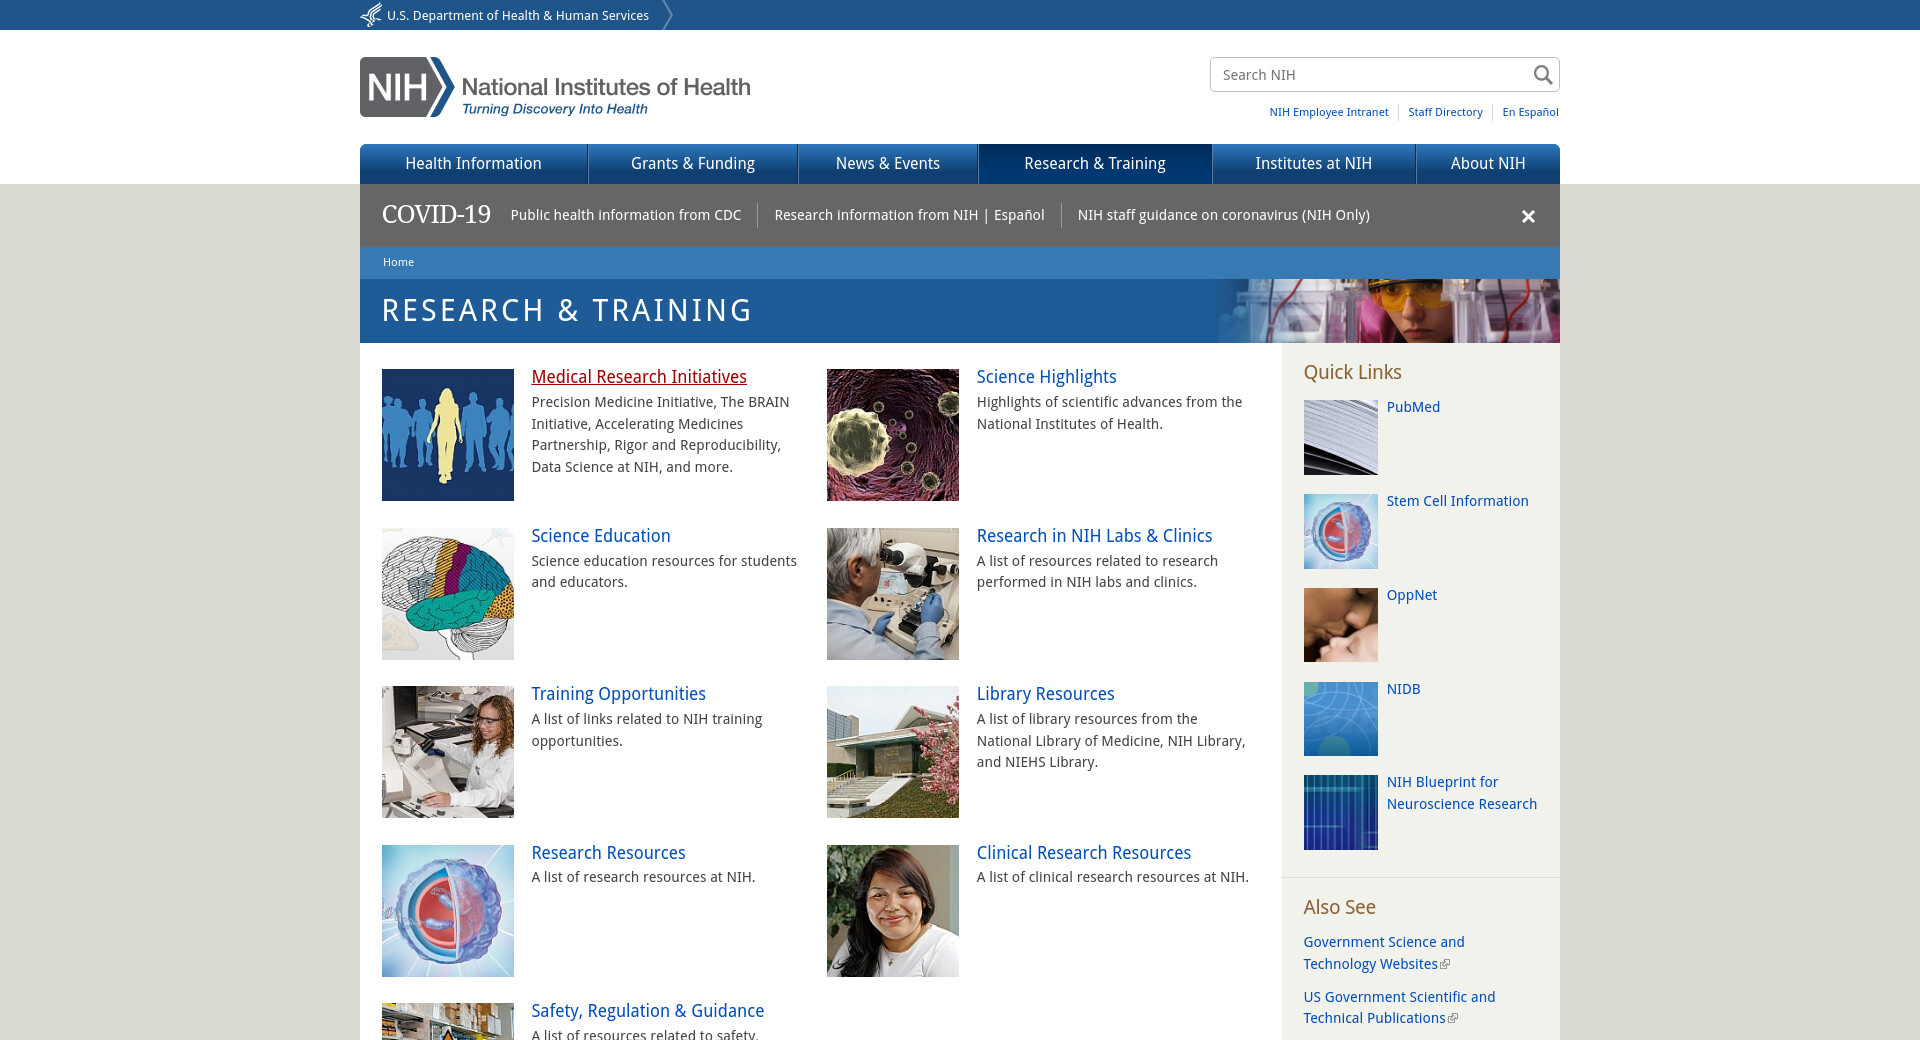Switch site language via En Español
Viewport: 1920px width, 1040px height.
click(1530, 112)
